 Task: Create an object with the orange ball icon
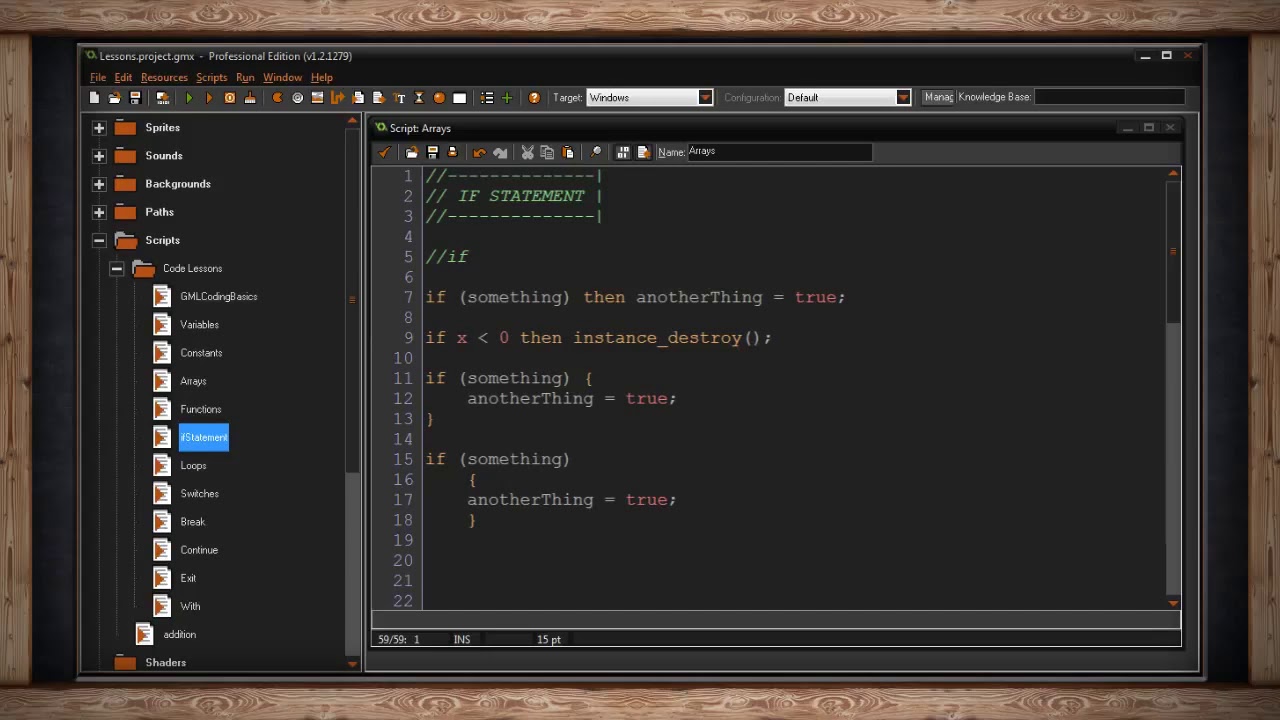click(439, 97)
